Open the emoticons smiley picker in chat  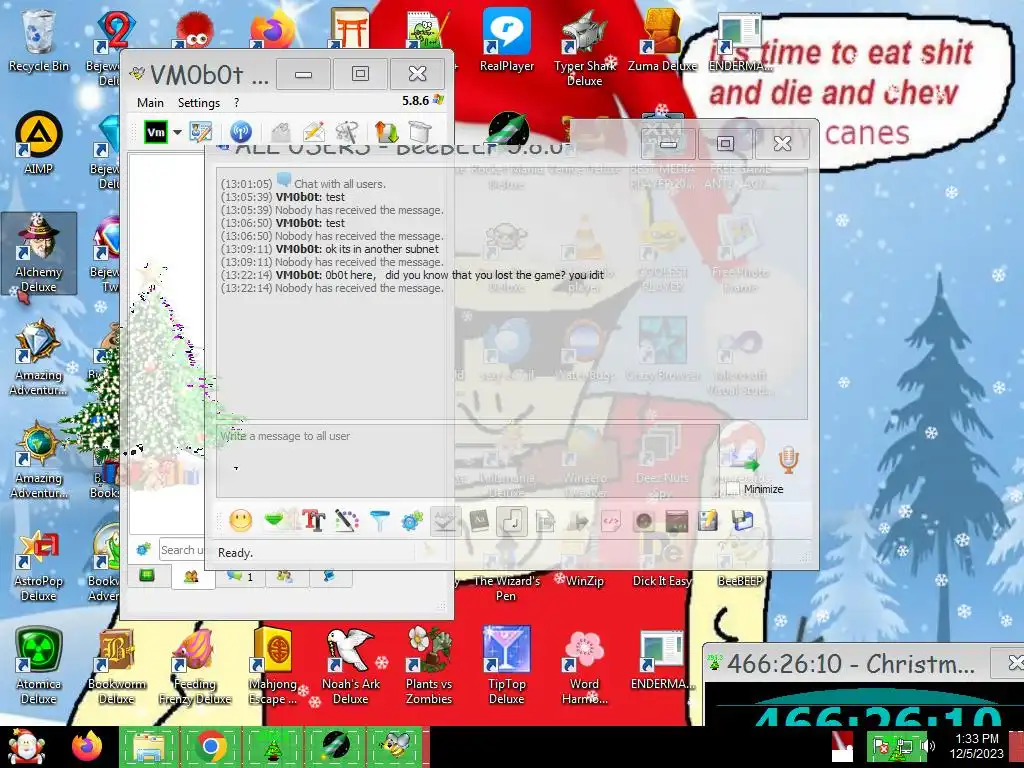coord(240,520)
